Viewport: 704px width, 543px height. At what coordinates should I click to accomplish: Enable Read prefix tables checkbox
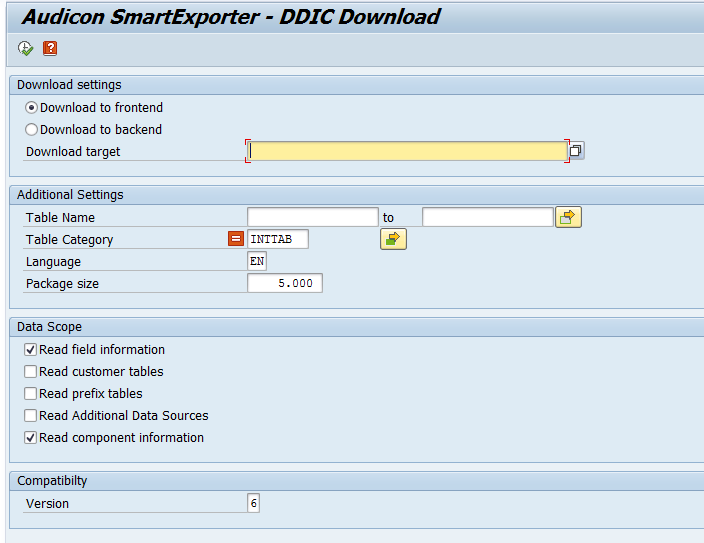pos(31,393)
